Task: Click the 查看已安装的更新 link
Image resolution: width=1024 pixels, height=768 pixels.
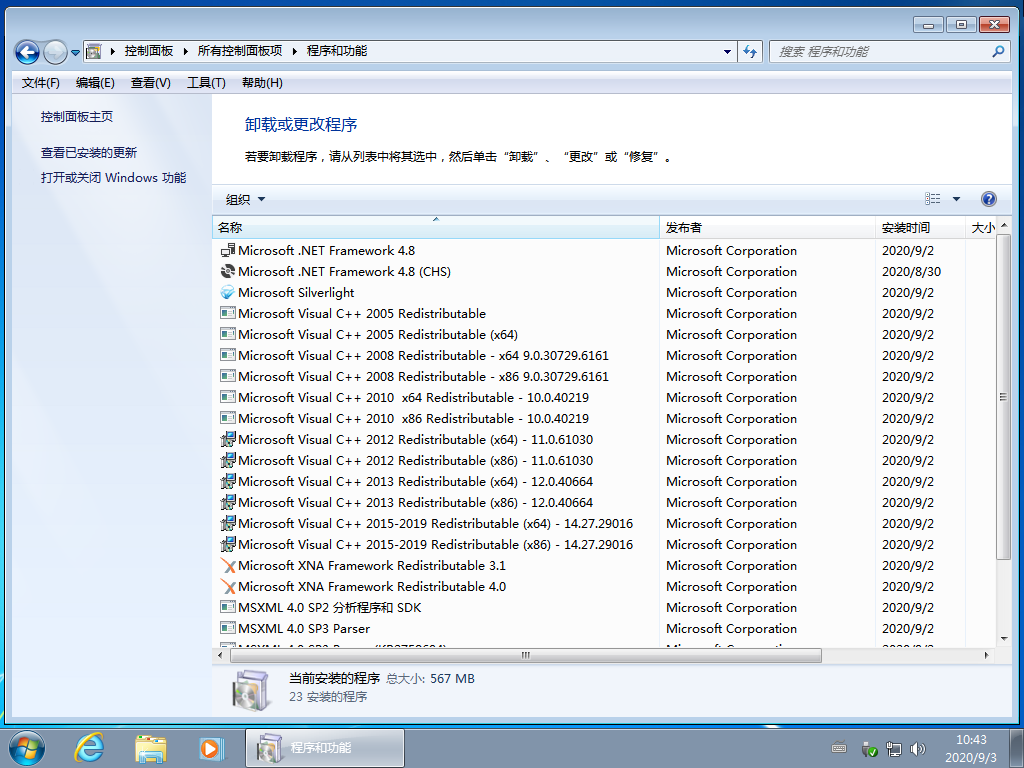Action: point(89,153)
